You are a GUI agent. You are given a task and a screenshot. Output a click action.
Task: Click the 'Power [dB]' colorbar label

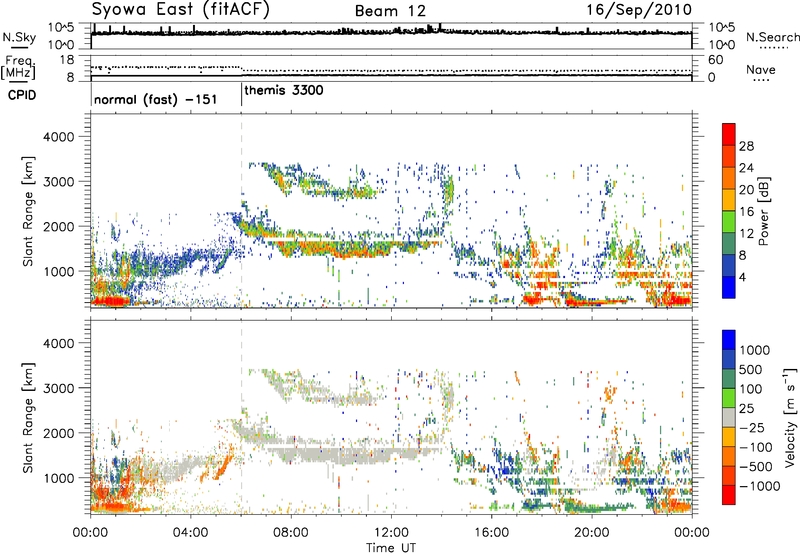[763, 211]
